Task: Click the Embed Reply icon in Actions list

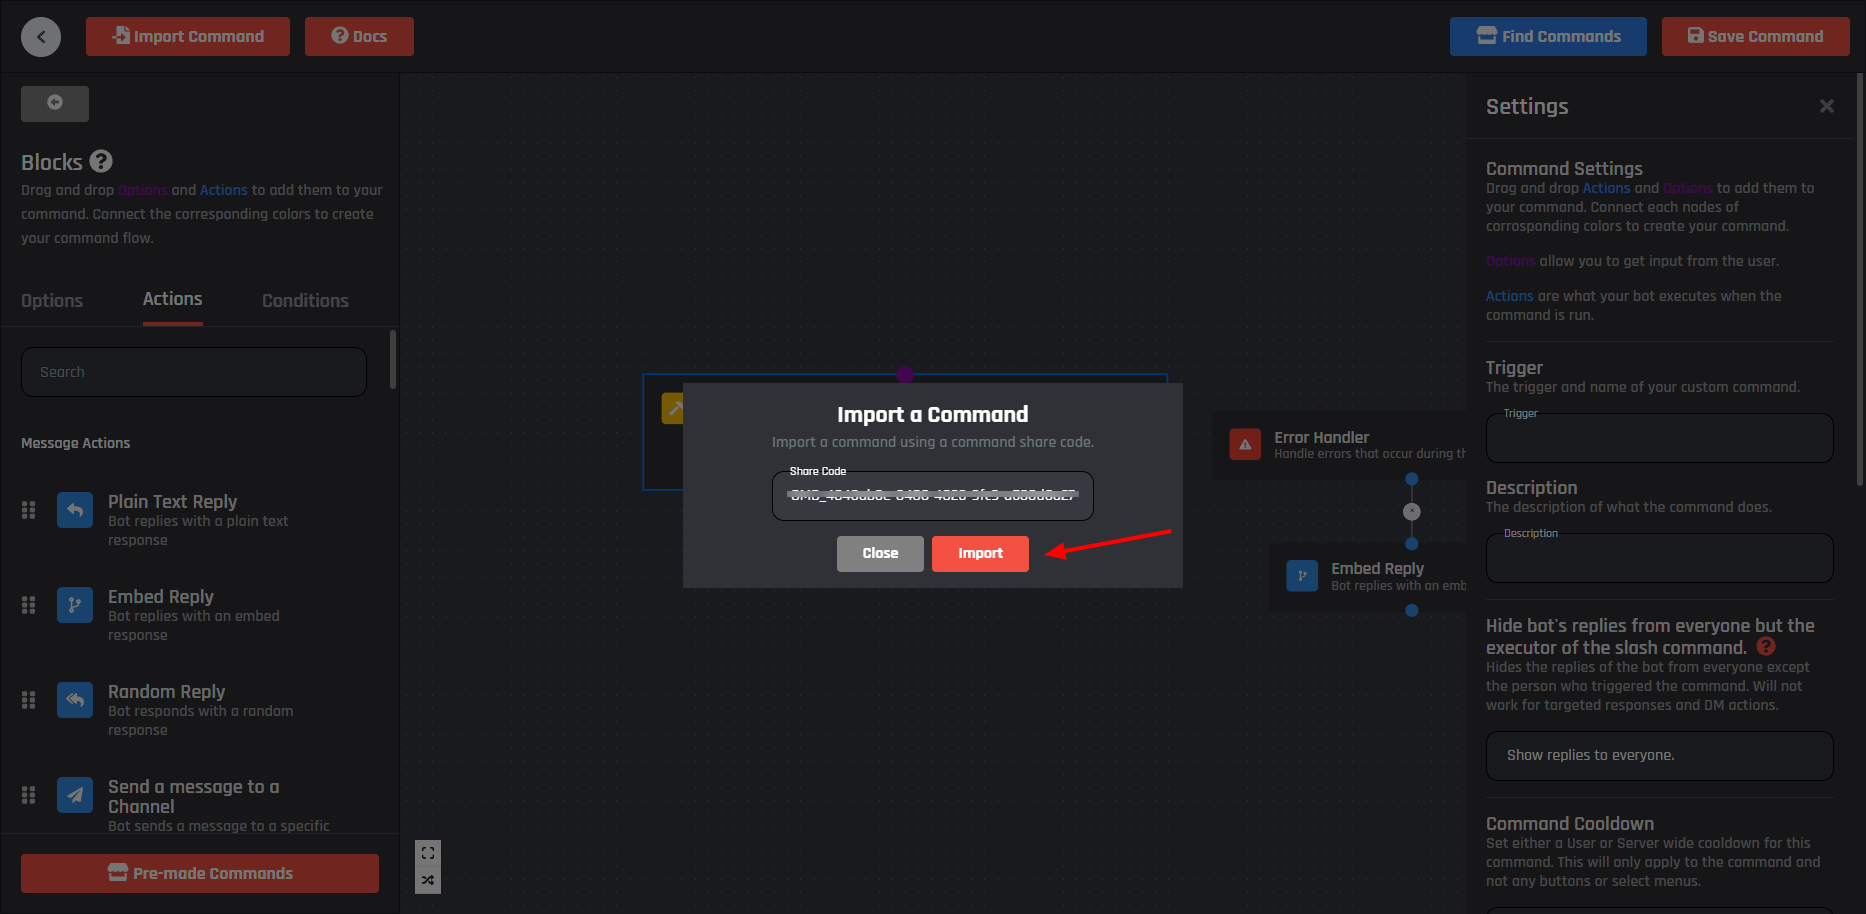Action: coord(75,605)
